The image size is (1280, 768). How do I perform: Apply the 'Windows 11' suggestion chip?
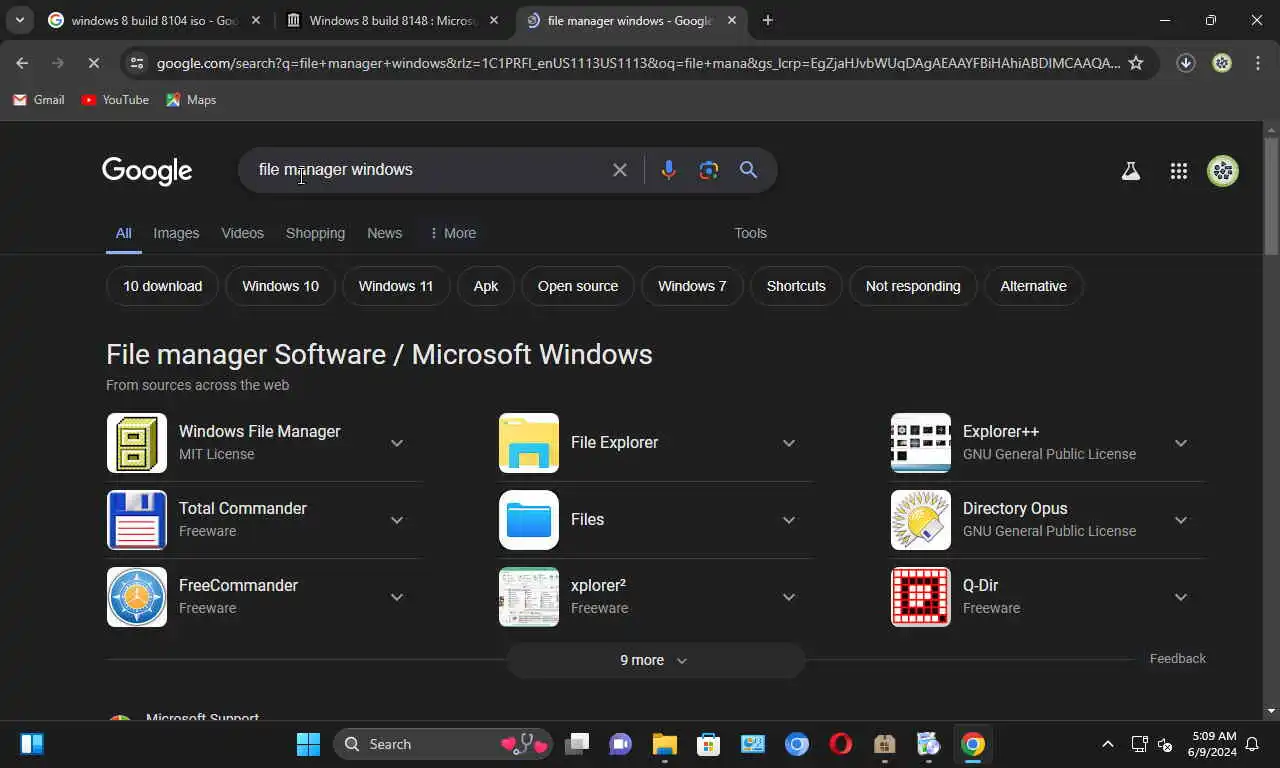pyautogui.click(x=396, y=286)
